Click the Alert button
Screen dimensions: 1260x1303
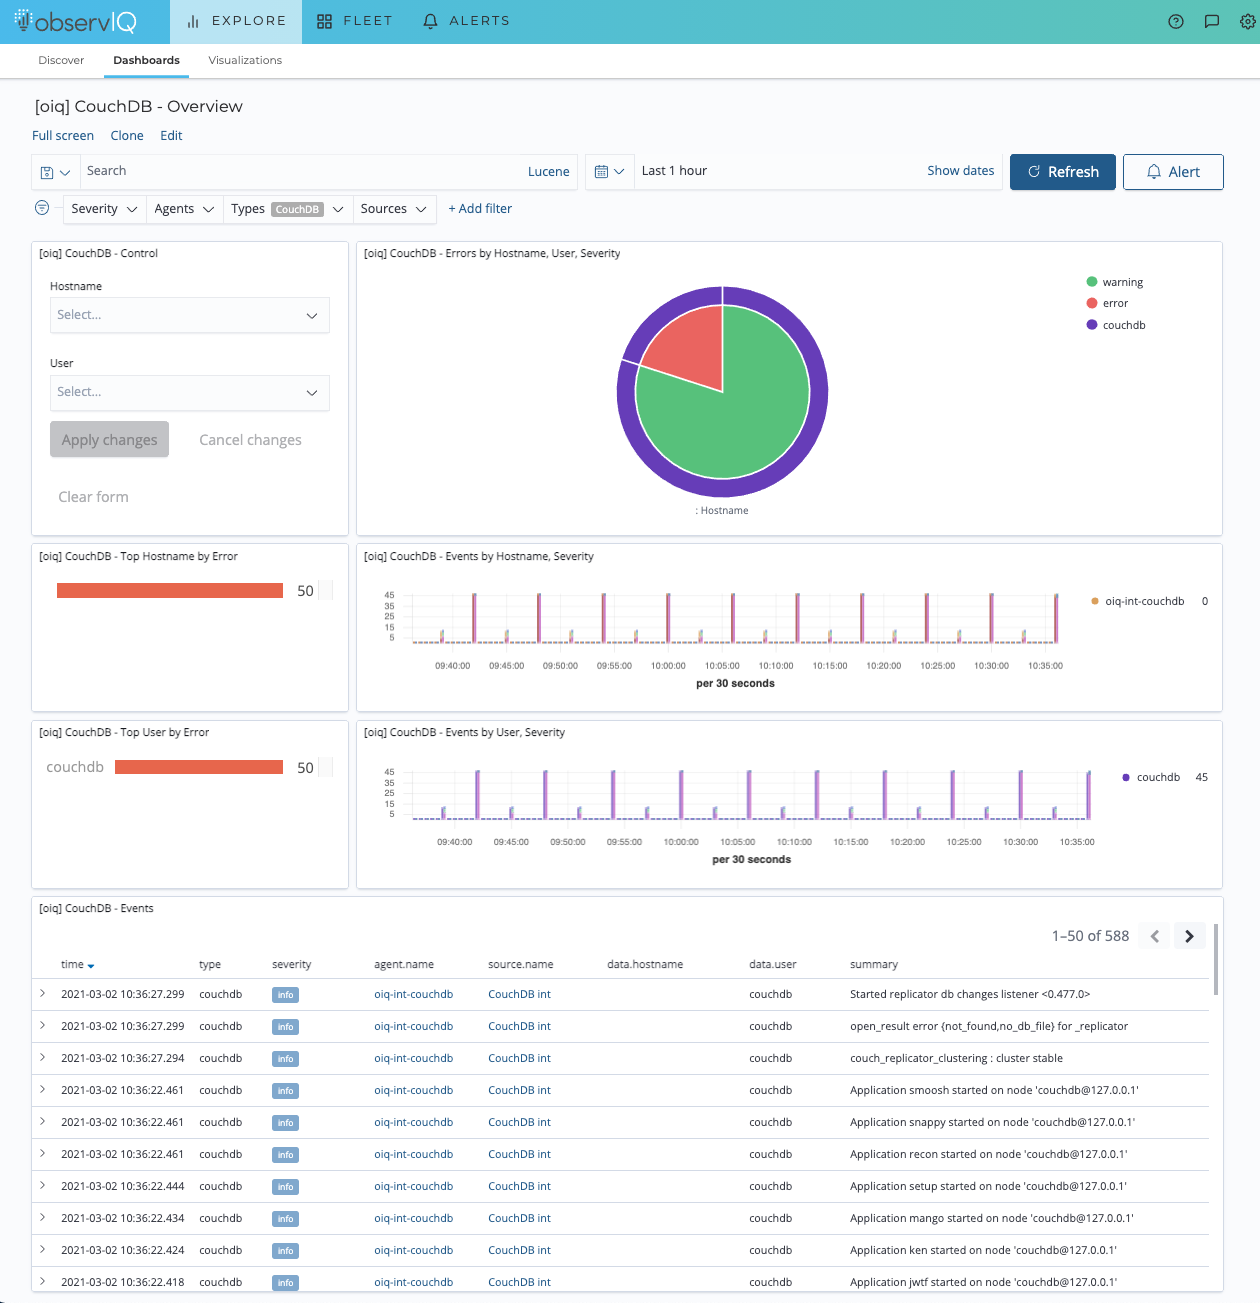[1173, 172]
